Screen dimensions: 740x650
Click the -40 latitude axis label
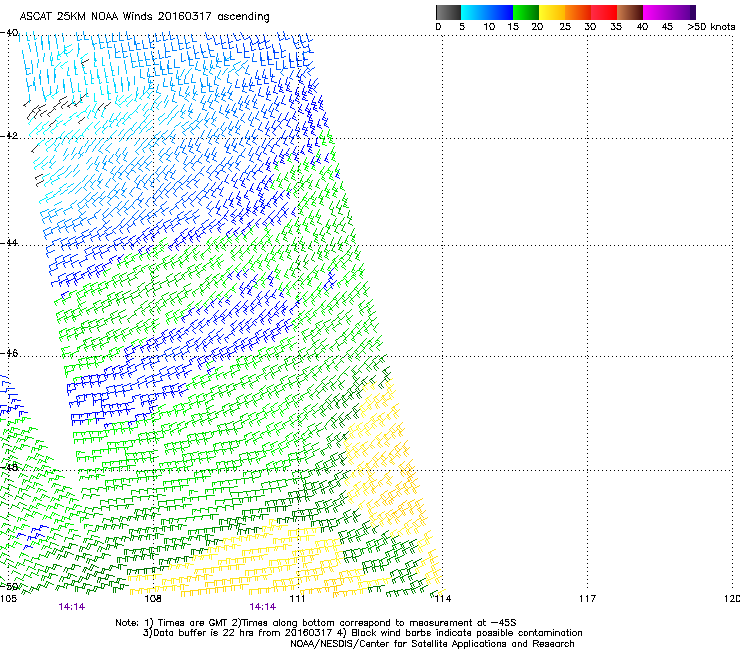point(9,33)
